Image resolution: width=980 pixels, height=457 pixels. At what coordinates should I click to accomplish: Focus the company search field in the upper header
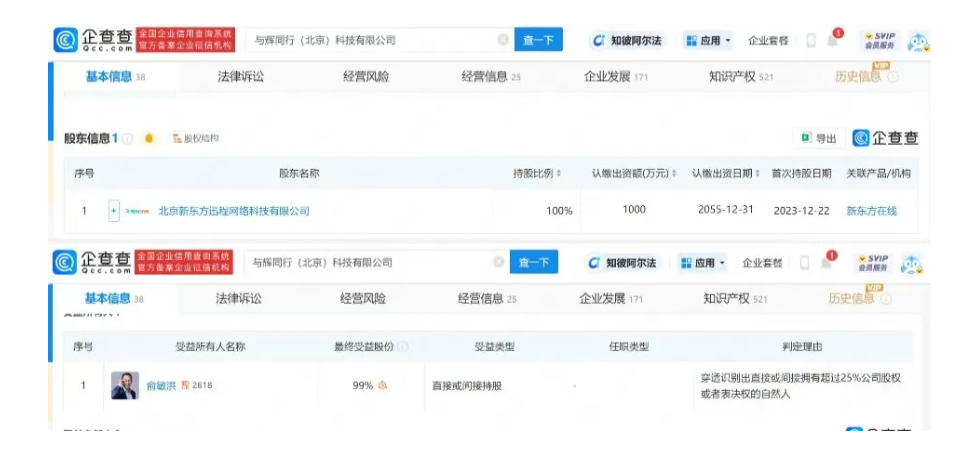click(379, 40)
